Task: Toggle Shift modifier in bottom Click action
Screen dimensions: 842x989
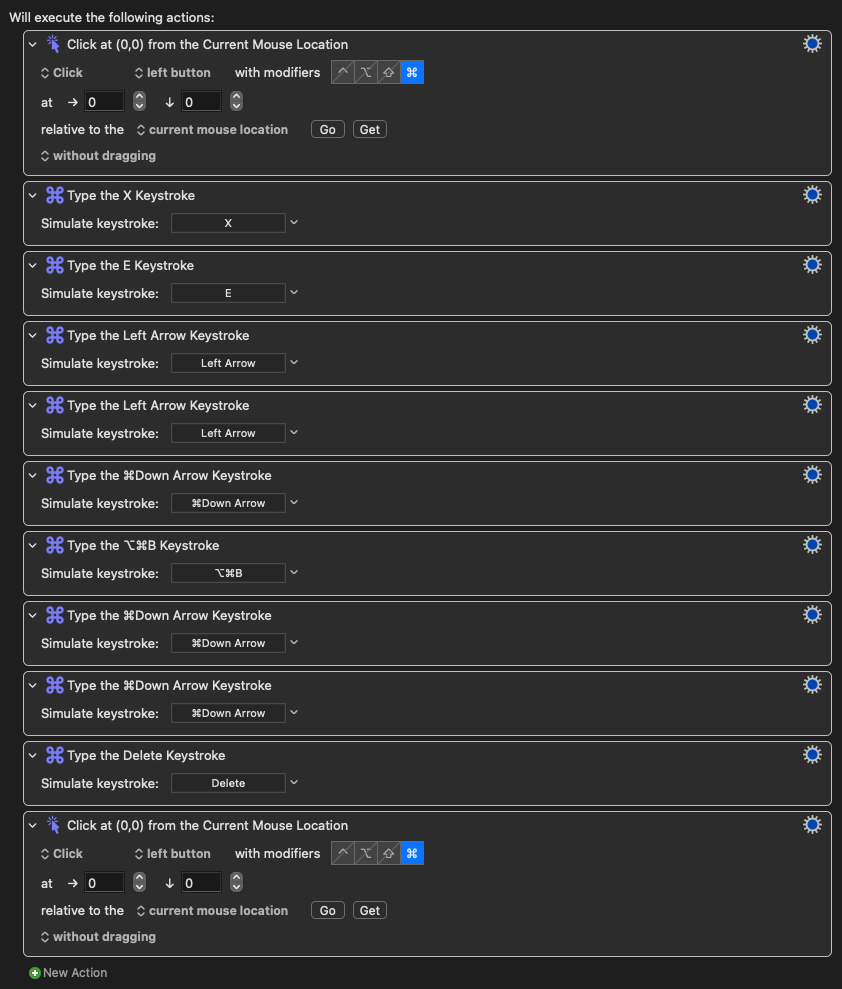Action: point(389,853)
